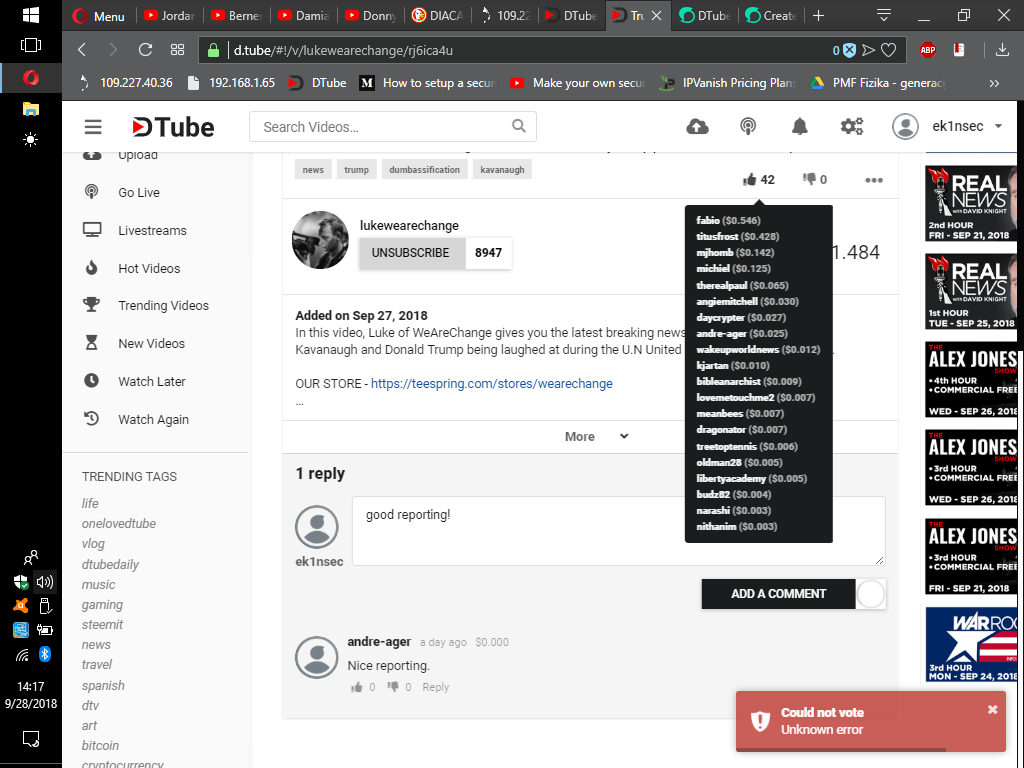Click ADD A COMMENT button
The image size is (1024, 768).
(x=778, y=594)
